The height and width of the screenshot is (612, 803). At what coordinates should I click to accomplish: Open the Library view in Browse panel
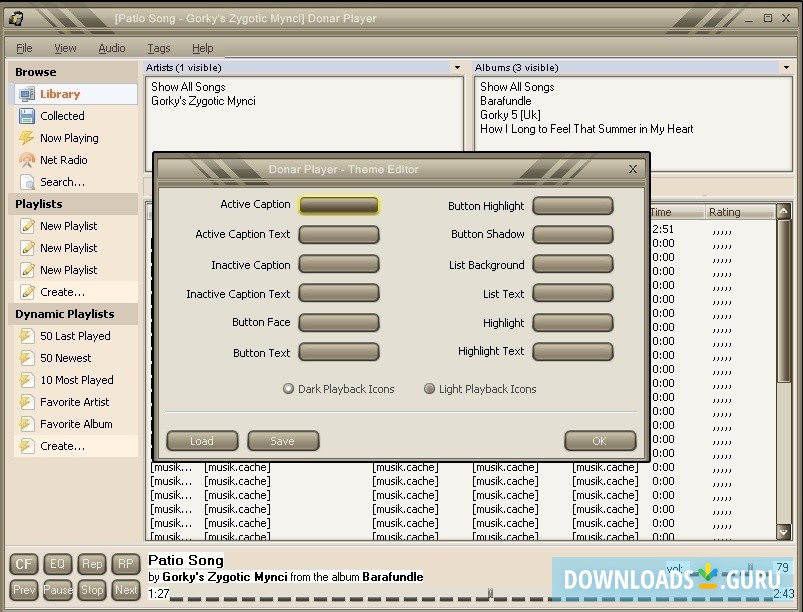[x=62, y=93]
